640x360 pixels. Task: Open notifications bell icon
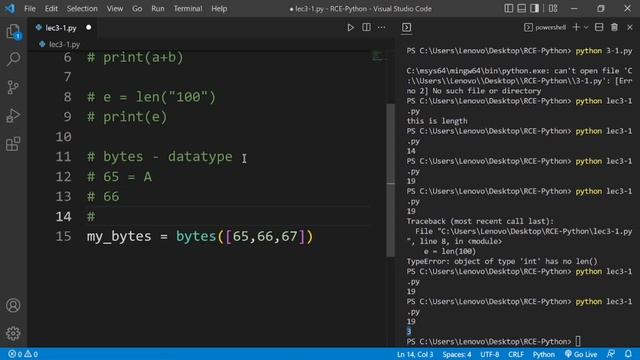click(628, 354)
